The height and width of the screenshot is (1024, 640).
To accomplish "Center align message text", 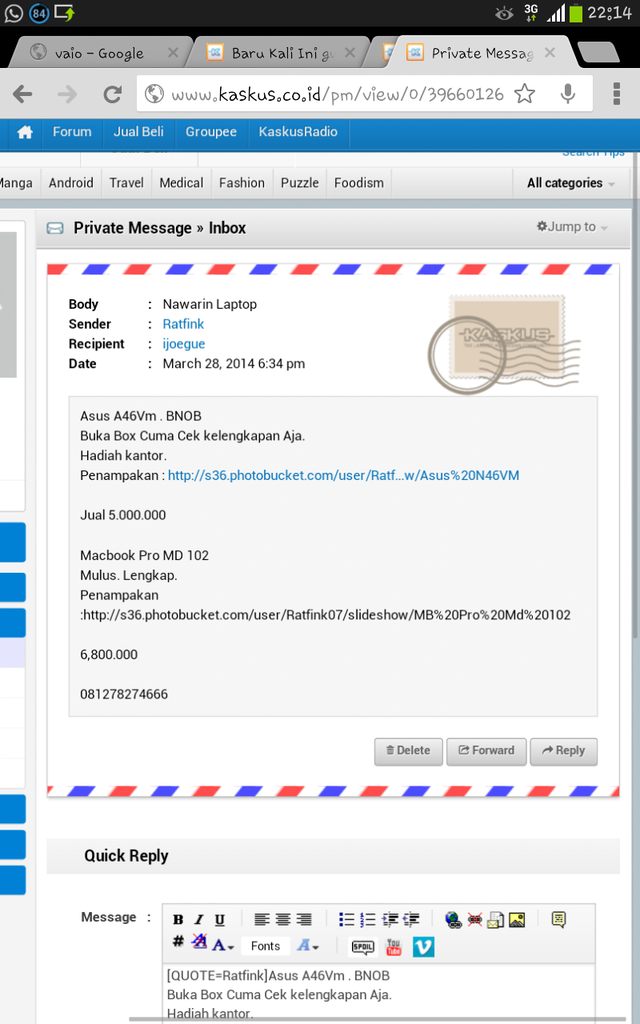I will (283, 920).
